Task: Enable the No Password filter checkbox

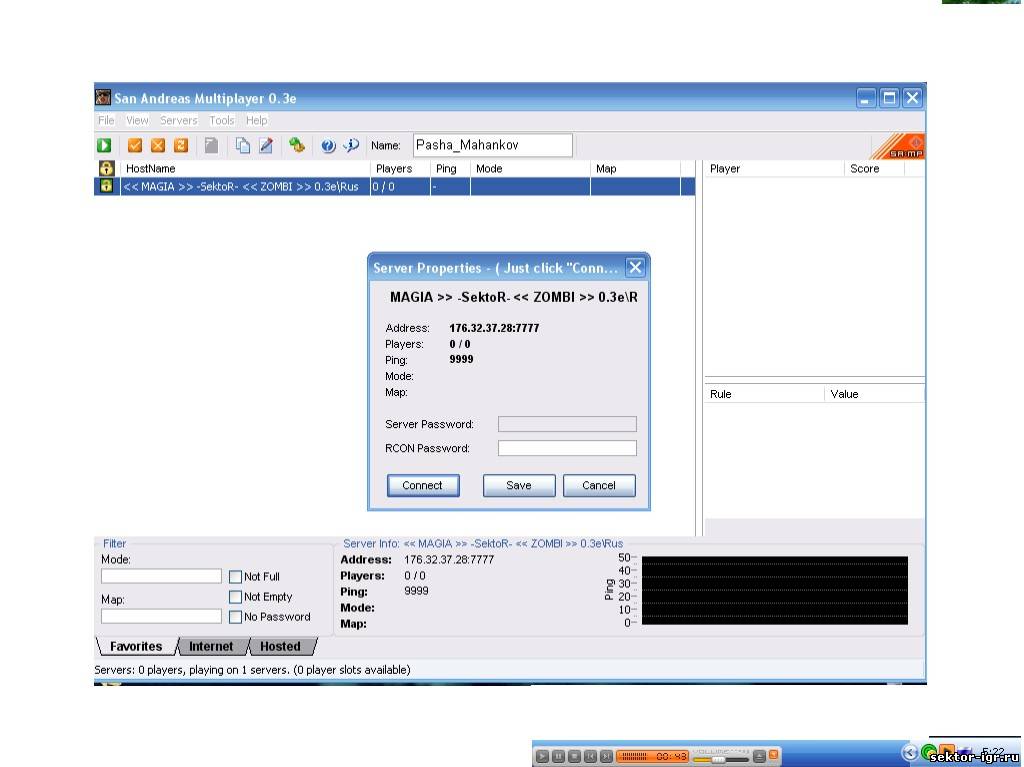Action: click(236, 617)
